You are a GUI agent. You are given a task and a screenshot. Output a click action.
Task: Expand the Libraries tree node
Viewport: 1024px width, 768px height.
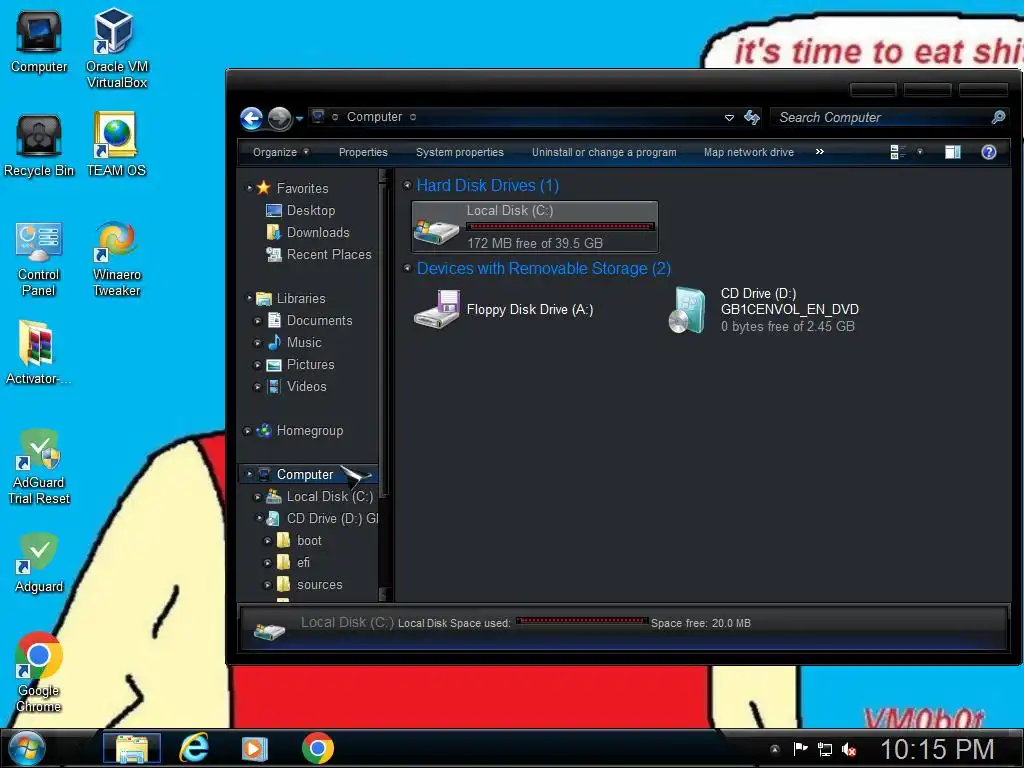click(249, 298)
